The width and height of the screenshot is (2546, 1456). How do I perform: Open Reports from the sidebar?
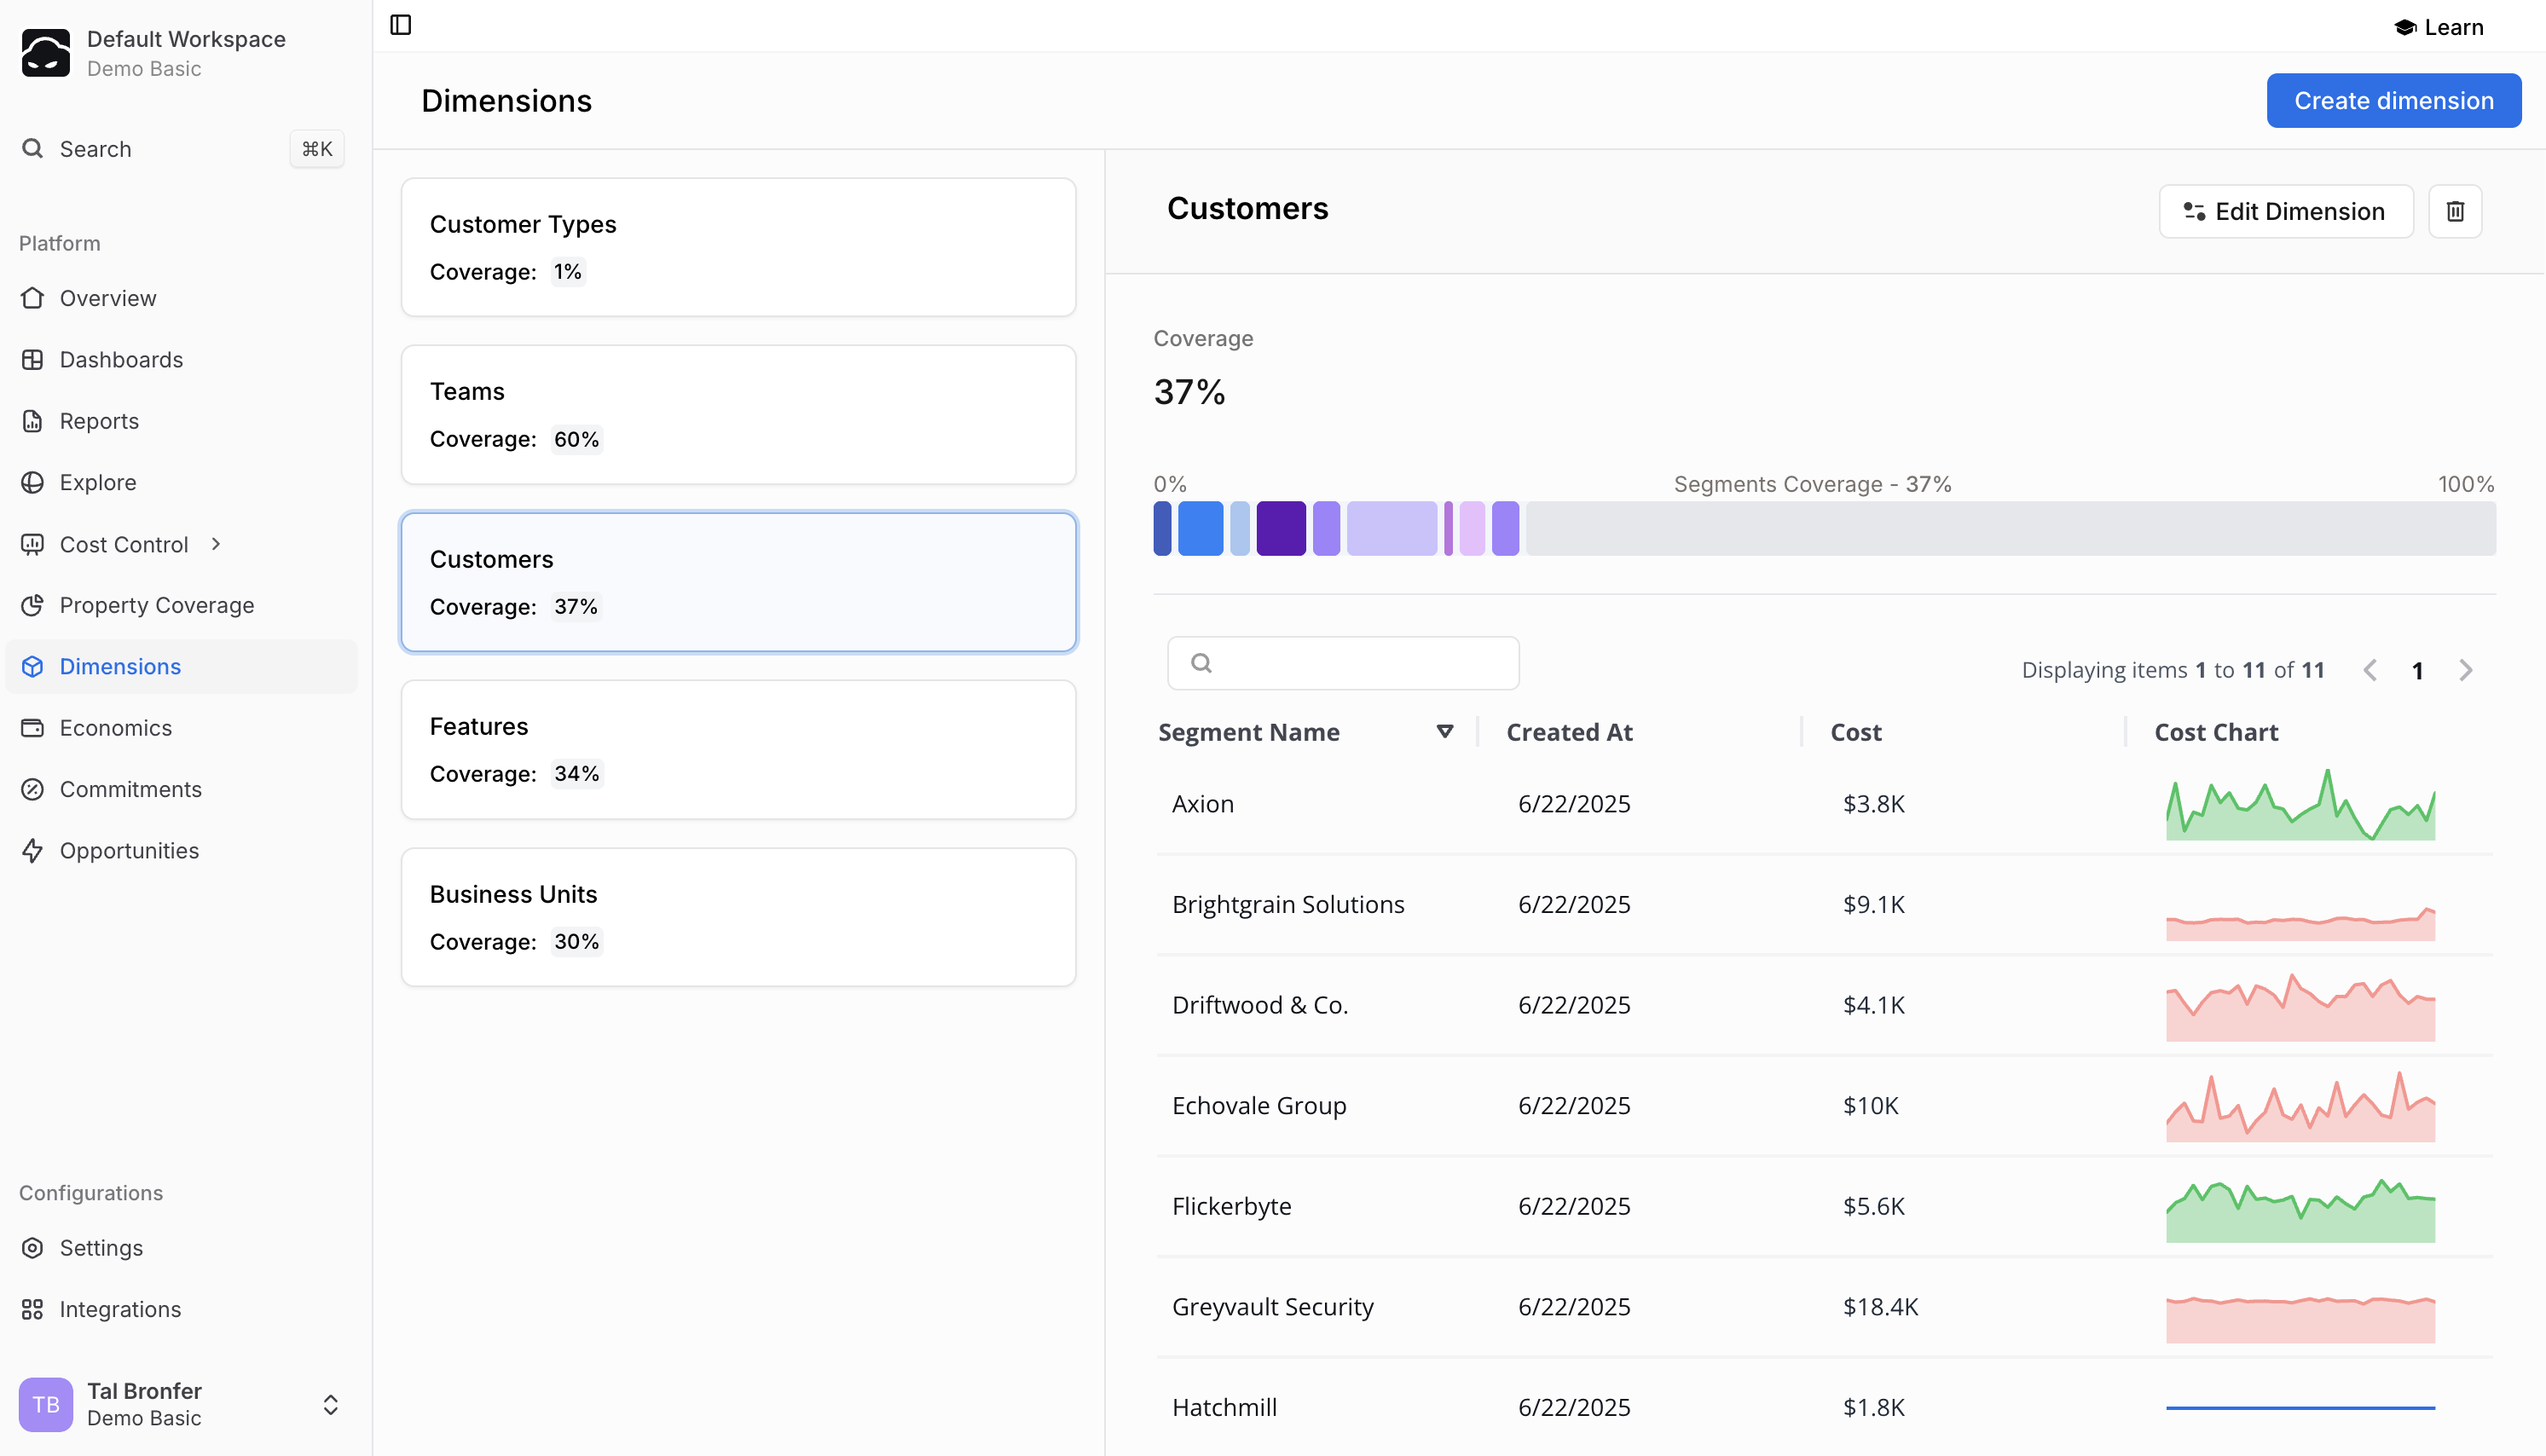point(99,421)
